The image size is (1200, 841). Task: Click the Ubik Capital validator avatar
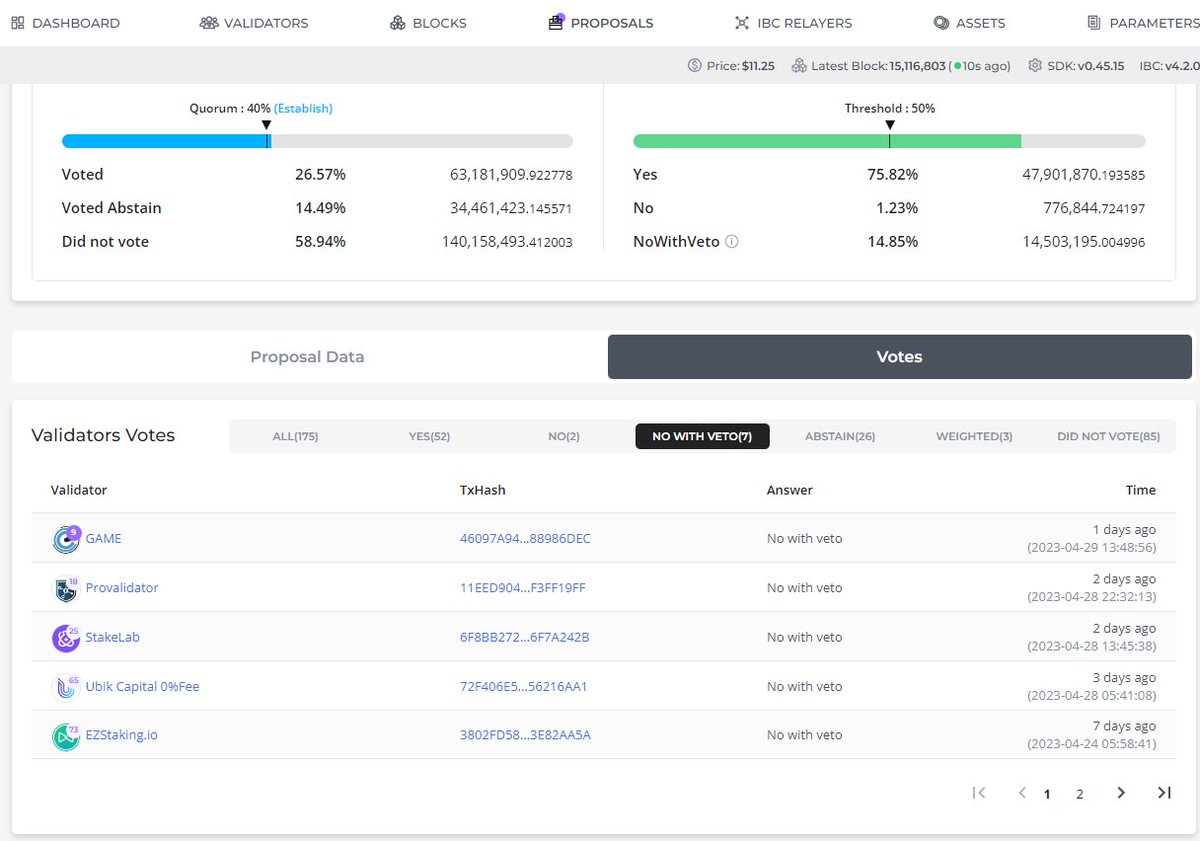[x=66, y=687]
